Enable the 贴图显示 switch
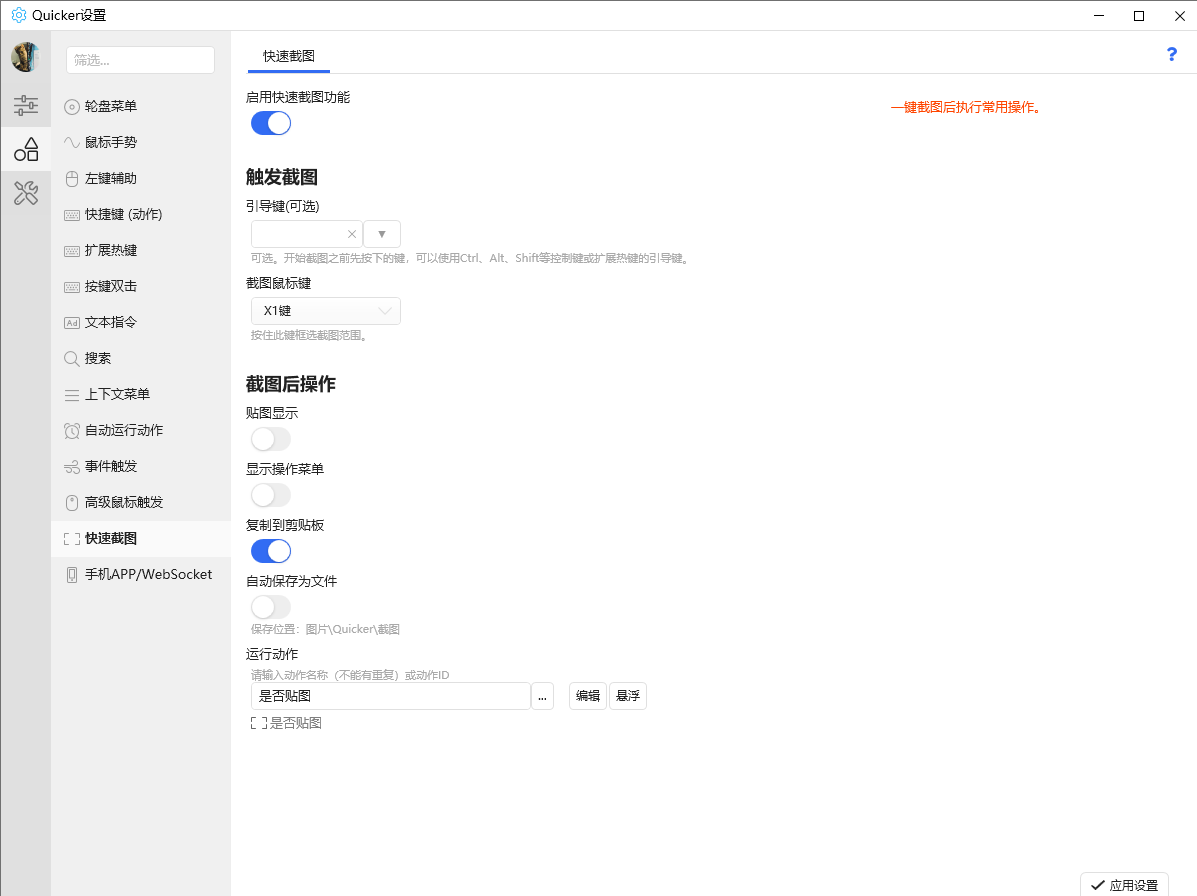Screen dimensions: 1197x896 click(271, 439)
